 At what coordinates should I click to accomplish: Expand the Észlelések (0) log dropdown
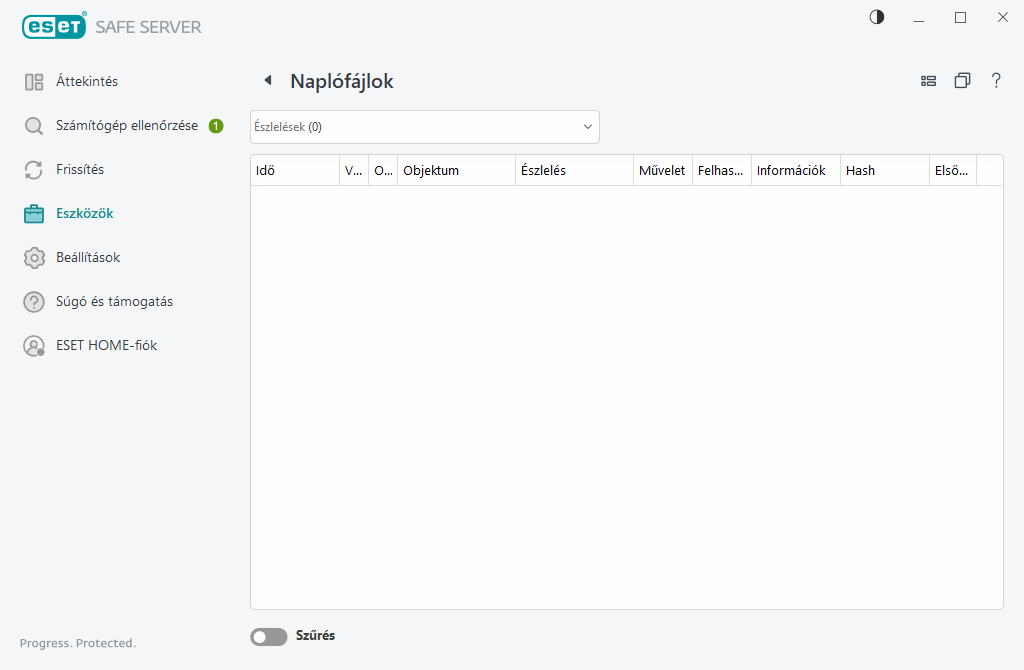click(x=424, y=127)
